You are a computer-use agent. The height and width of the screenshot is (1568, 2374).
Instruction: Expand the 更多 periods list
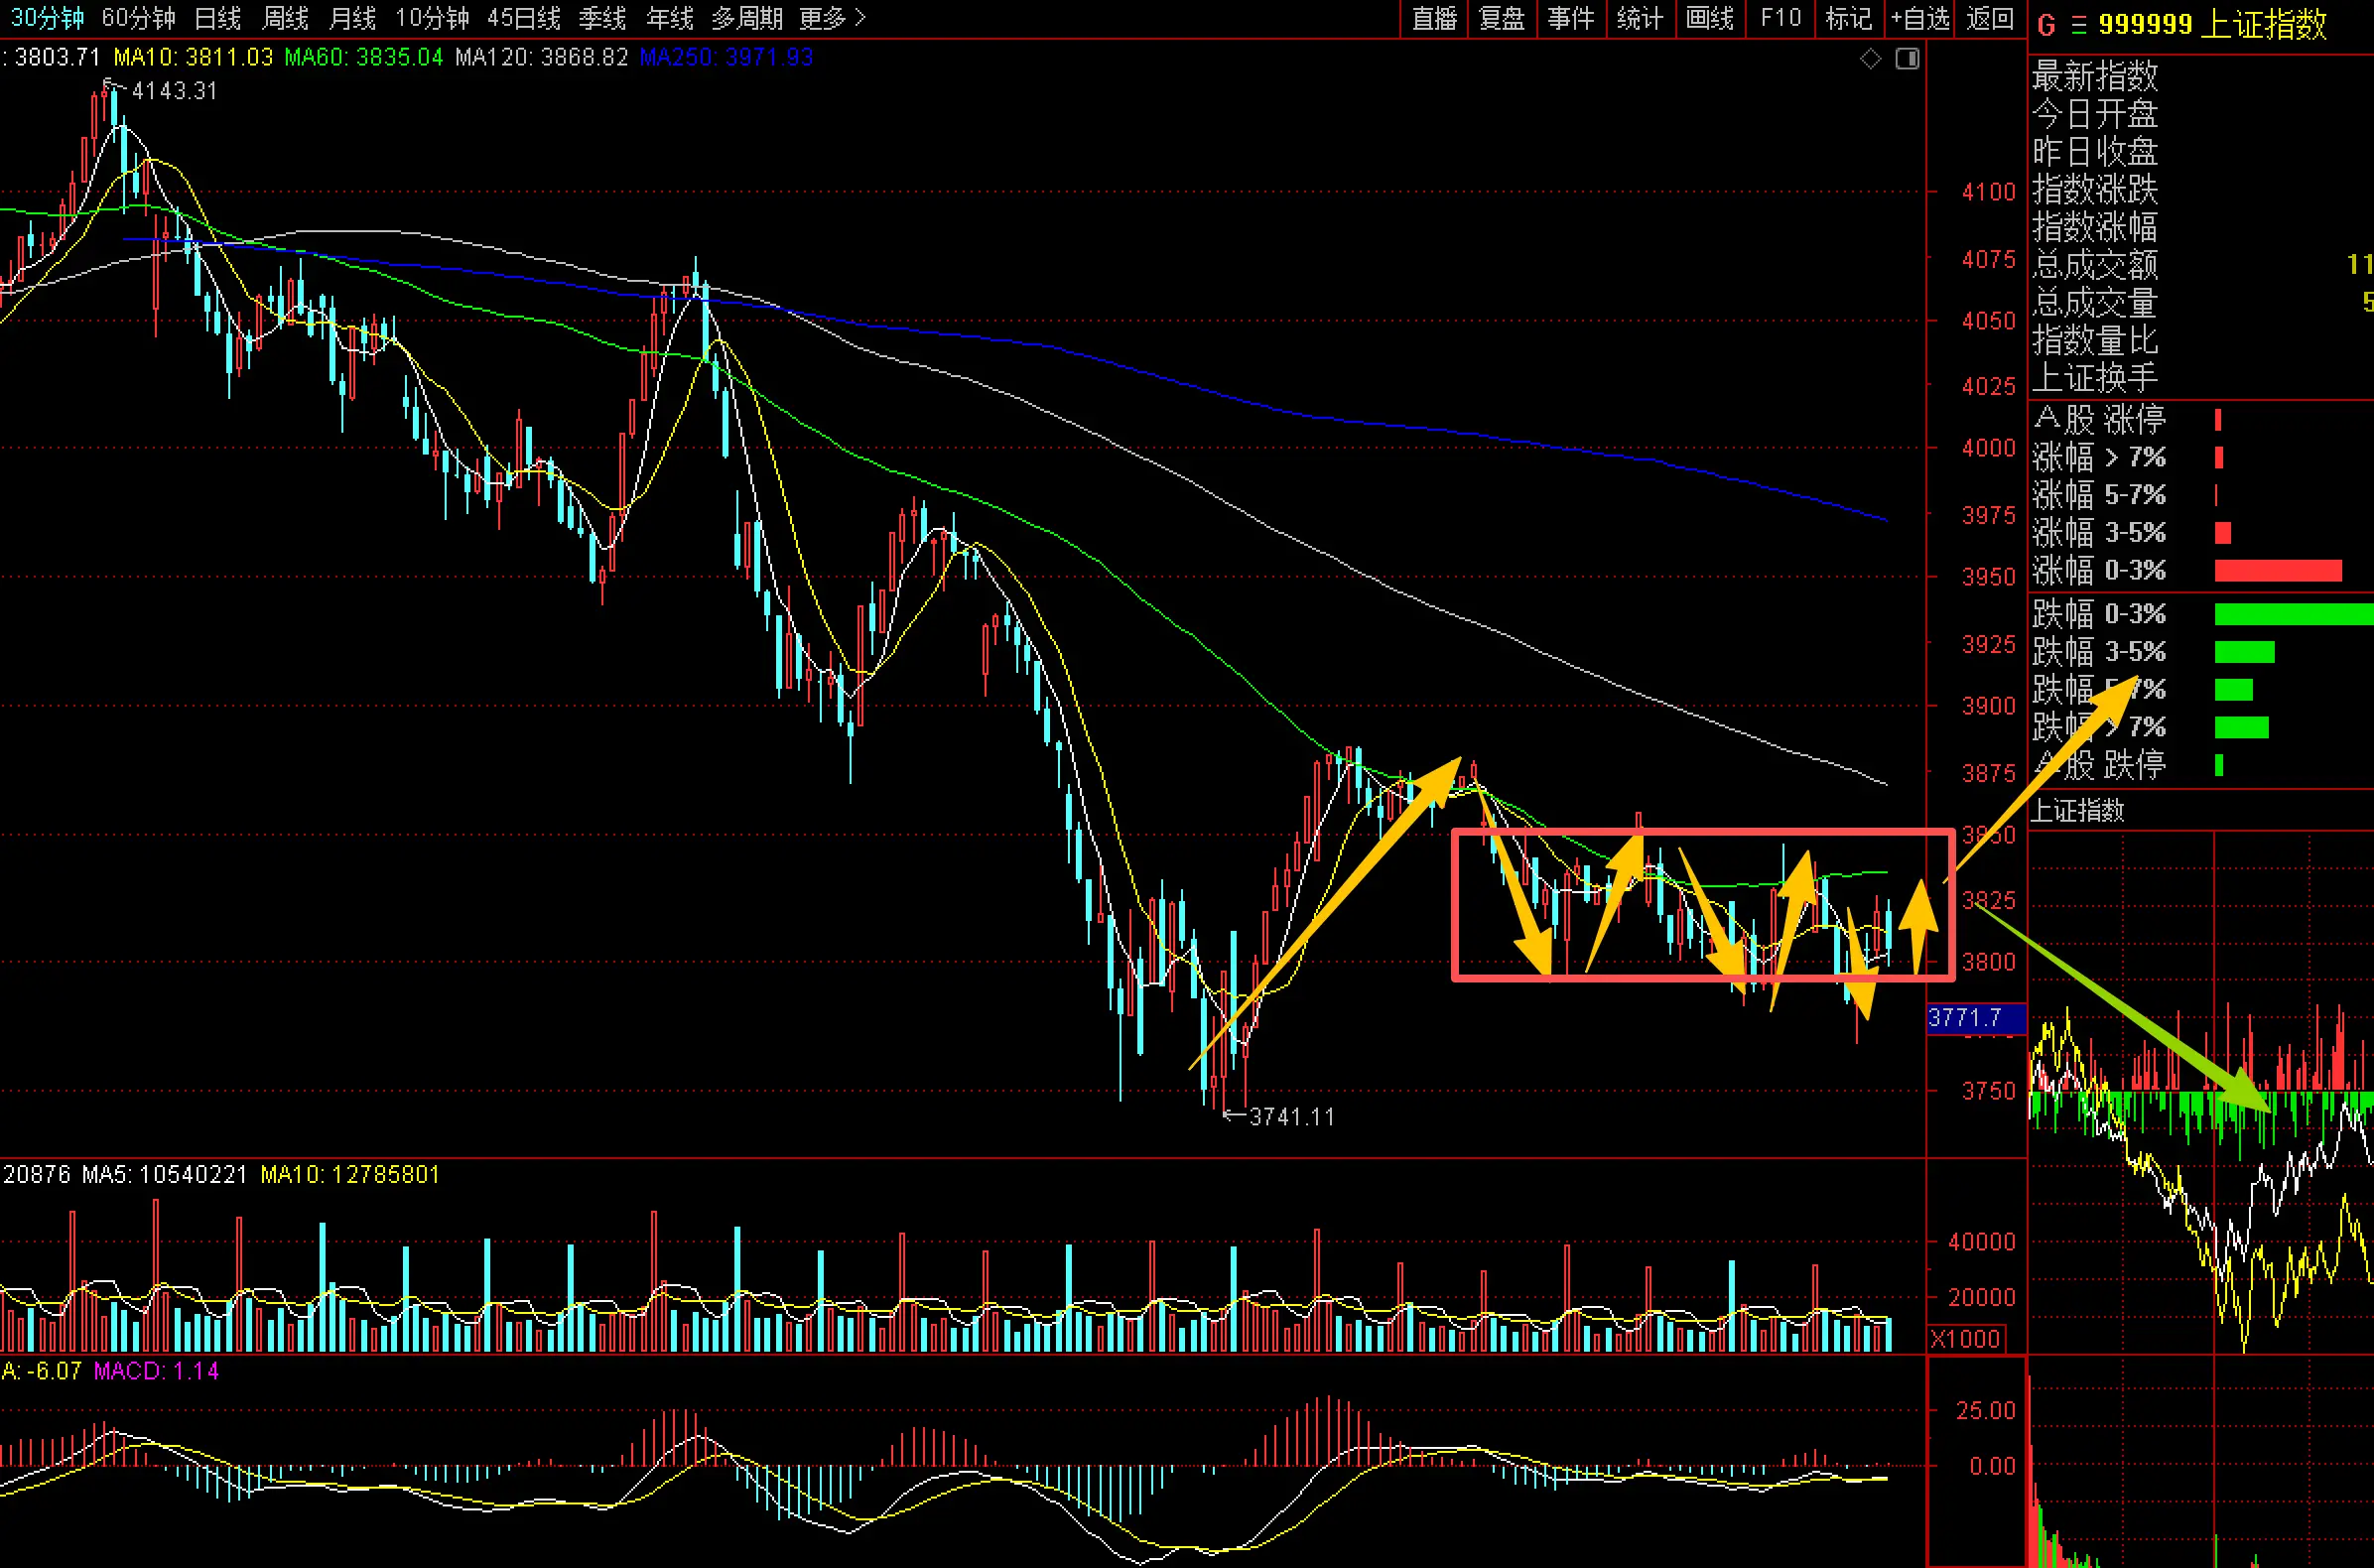[833, 18]
